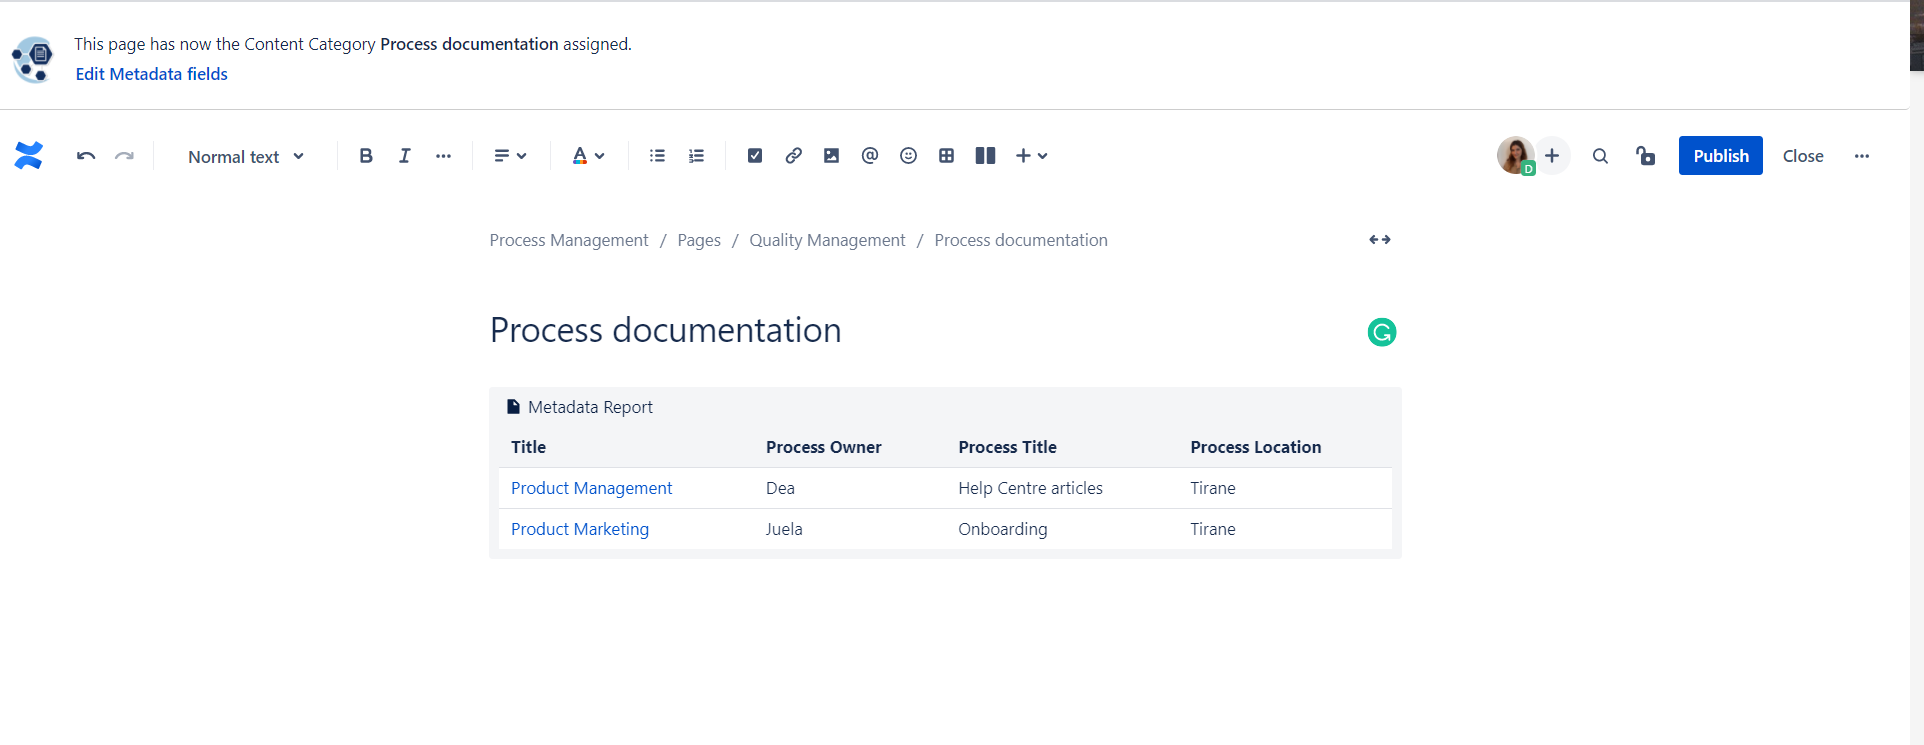This screenshot has width=1924, height=745.
Task: Open the Normal text style dropdown
Action: click(246, 156)
